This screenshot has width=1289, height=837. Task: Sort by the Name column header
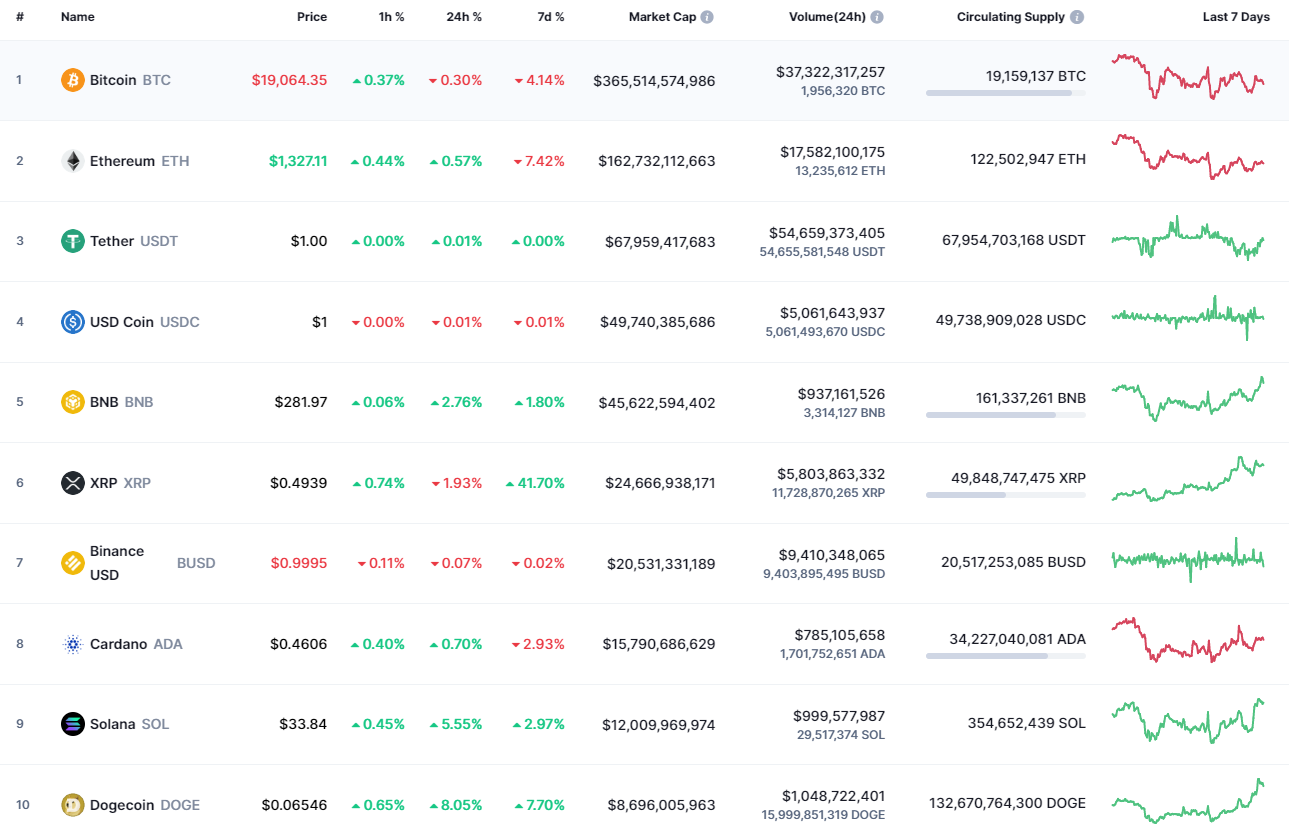[x=77, y=17]
